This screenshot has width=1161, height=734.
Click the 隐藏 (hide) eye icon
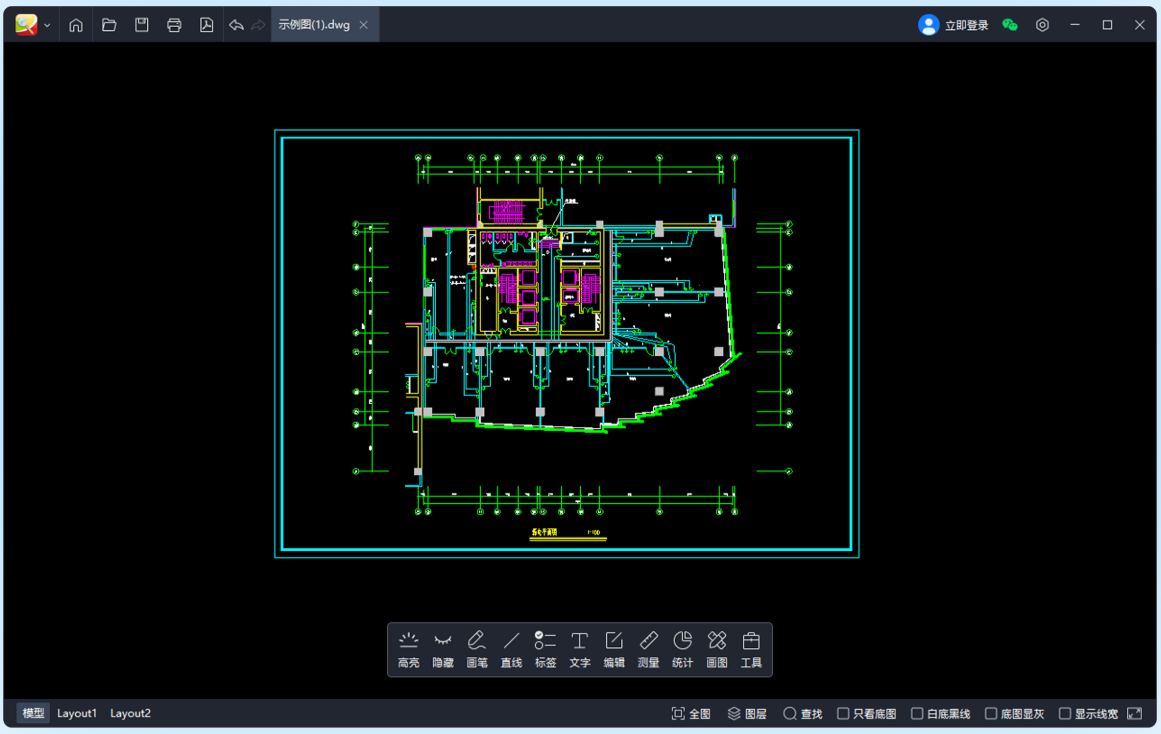click(443, 648)
